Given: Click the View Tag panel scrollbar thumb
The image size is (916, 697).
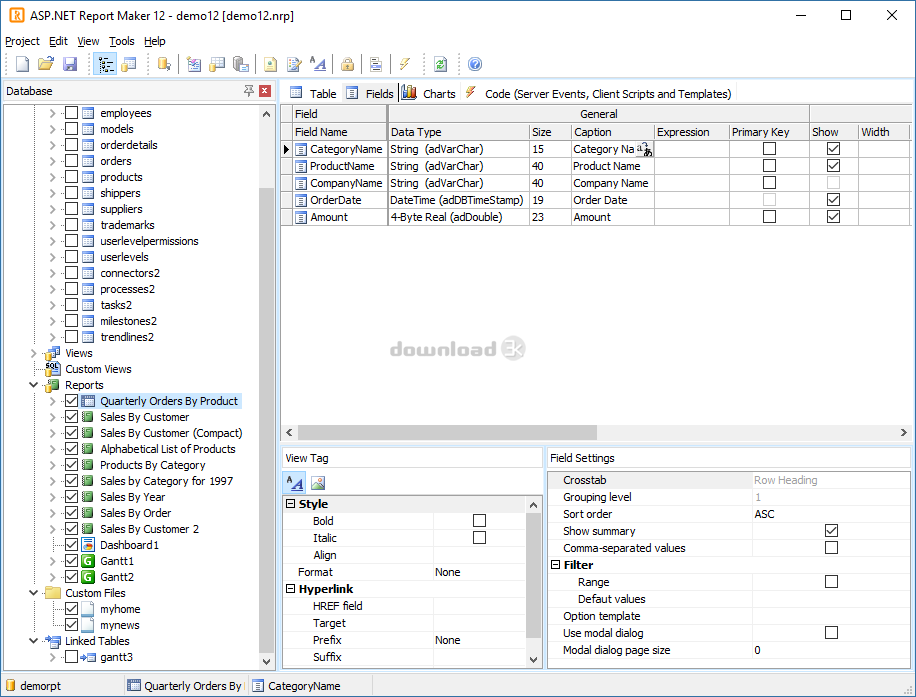Looking at the screenshot, I should click(533, 575).
